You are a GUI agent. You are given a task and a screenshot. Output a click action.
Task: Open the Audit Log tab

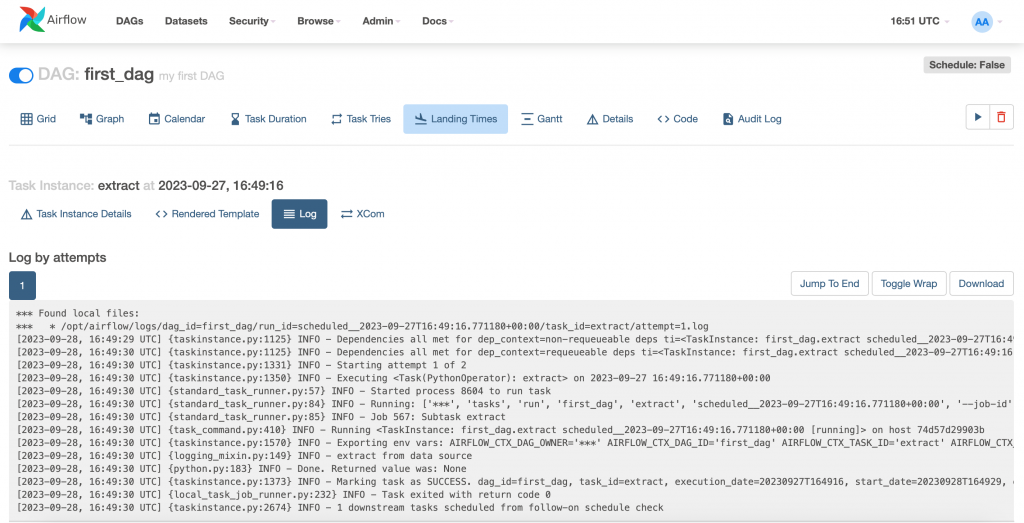[752, 119]
